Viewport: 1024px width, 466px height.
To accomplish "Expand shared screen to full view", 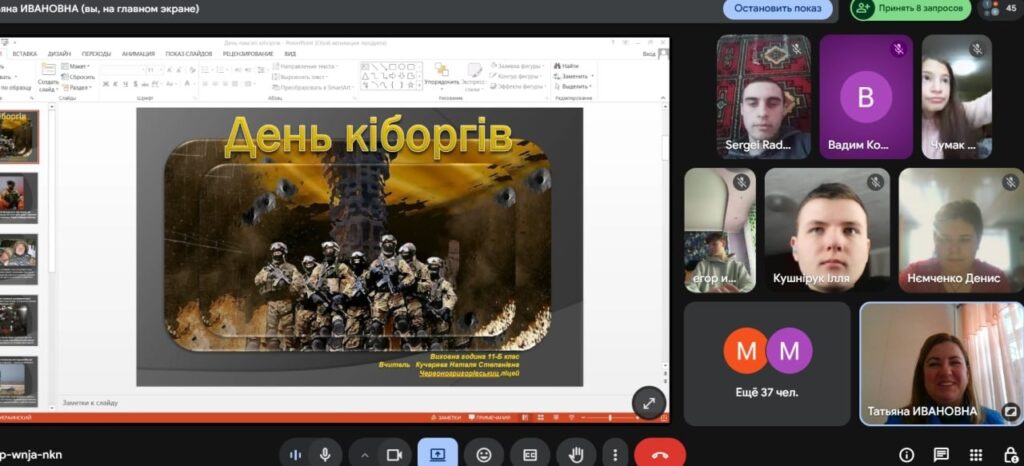I will pos(648,402).
